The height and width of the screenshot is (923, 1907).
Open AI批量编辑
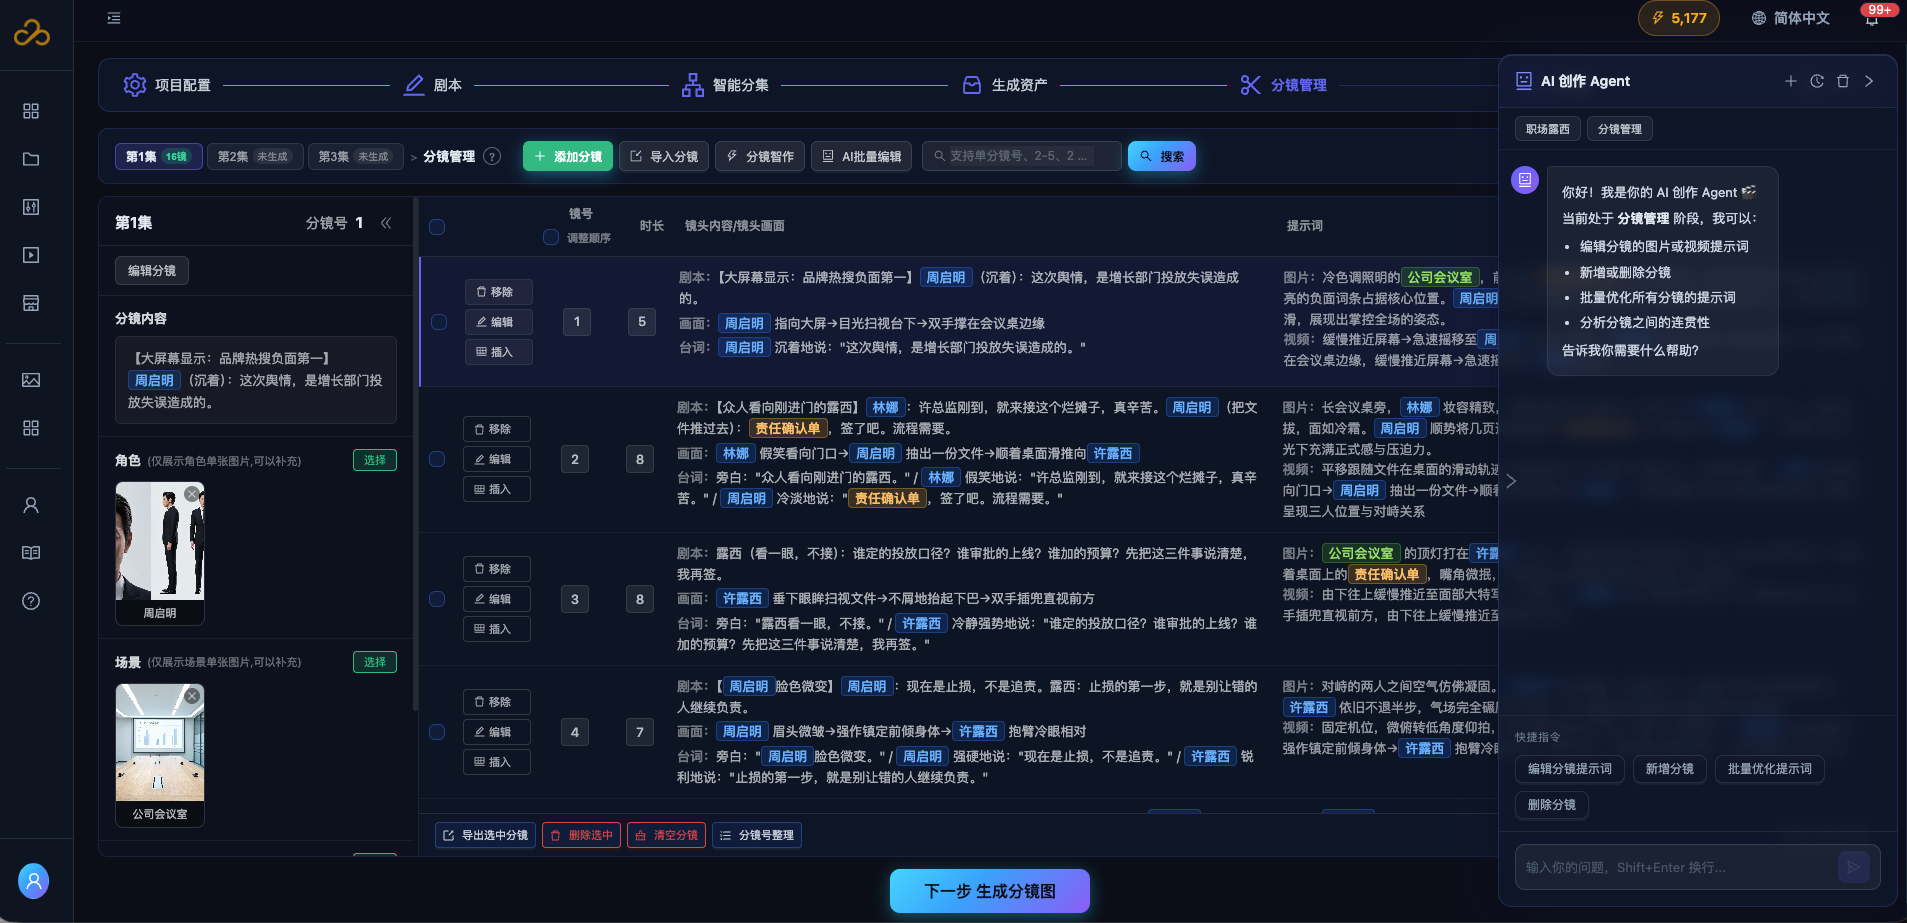pyautogui.click(x=861, y=157)
